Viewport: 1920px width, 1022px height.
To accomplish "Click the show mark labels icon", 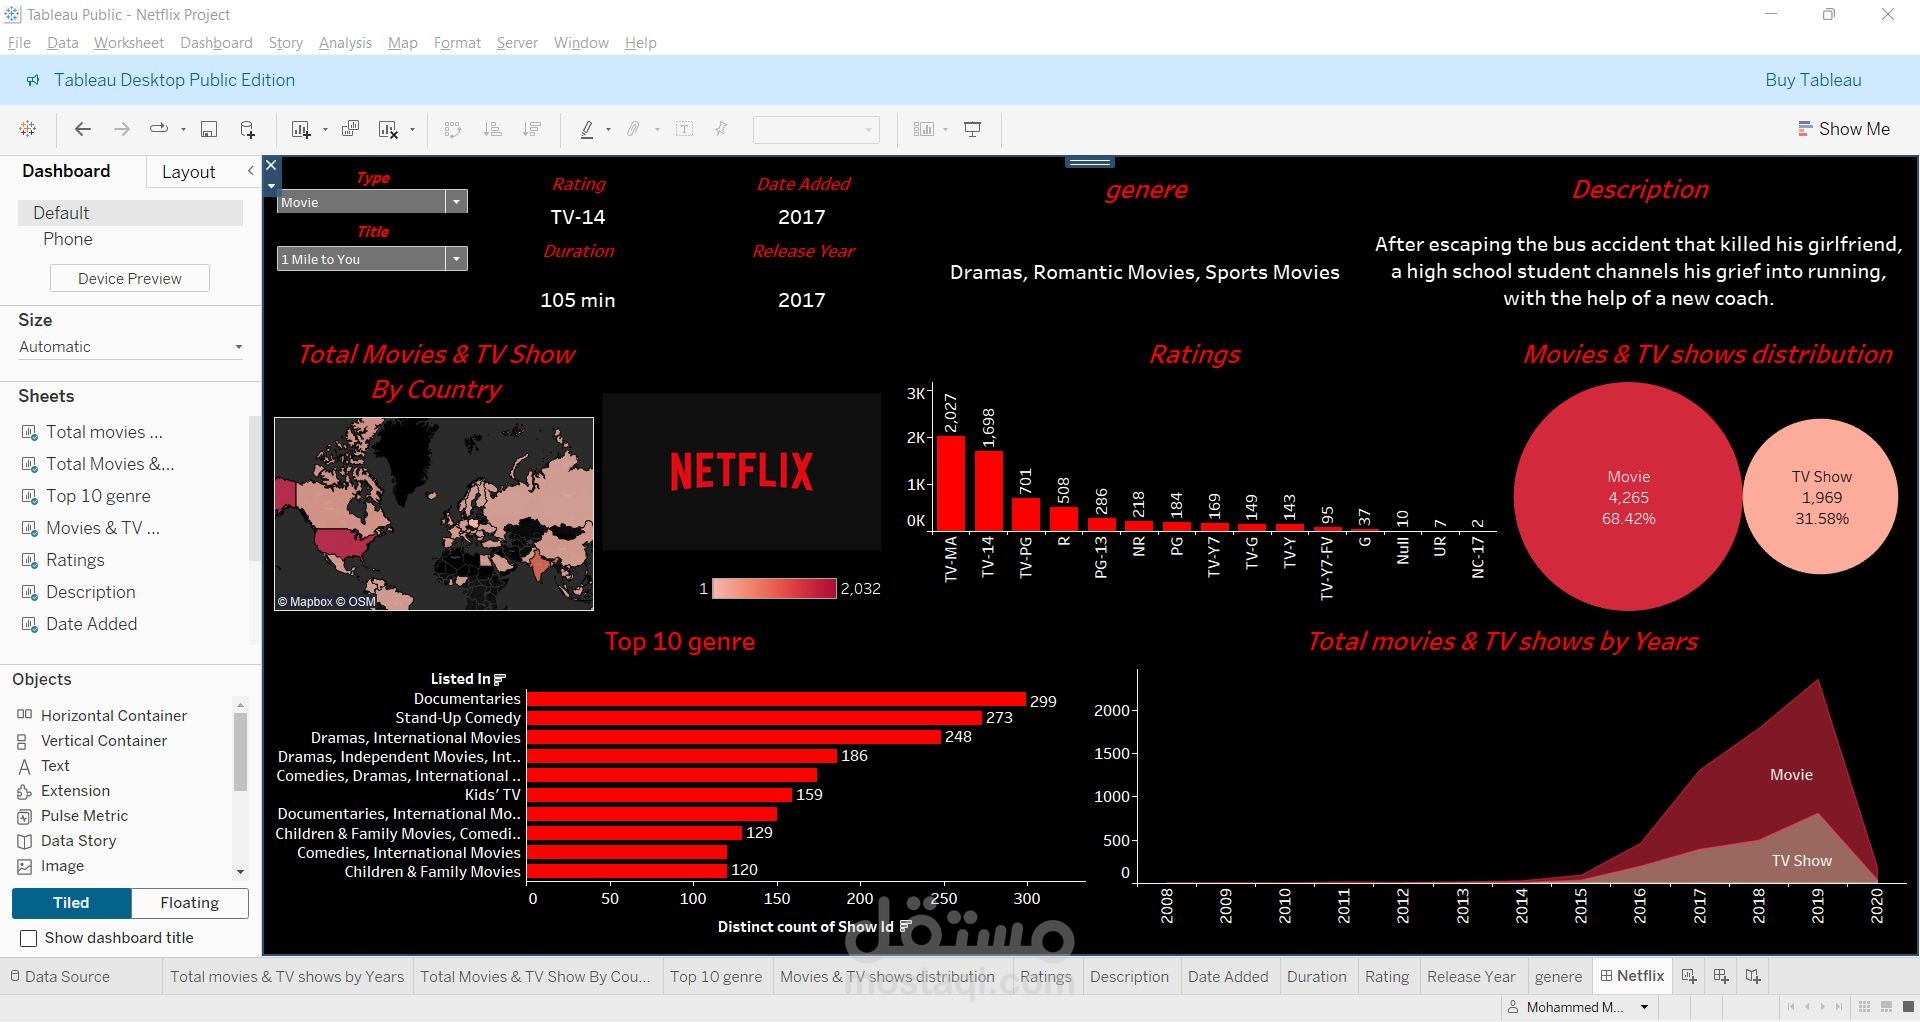I will (x=684, y=129).
